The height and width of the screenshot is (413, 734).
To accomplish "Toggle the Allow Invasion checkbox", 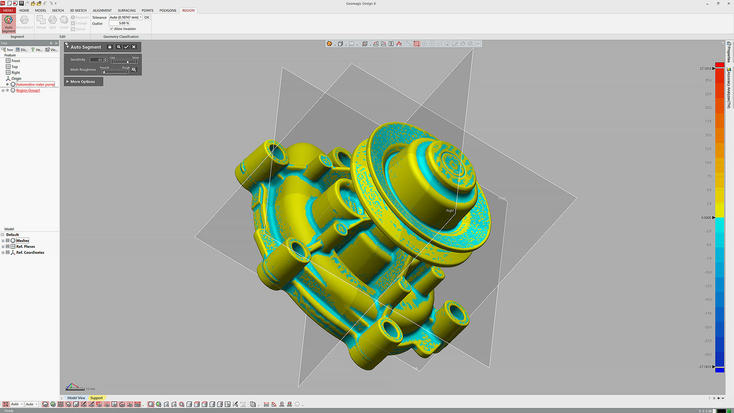I will (x=111, y=29).
